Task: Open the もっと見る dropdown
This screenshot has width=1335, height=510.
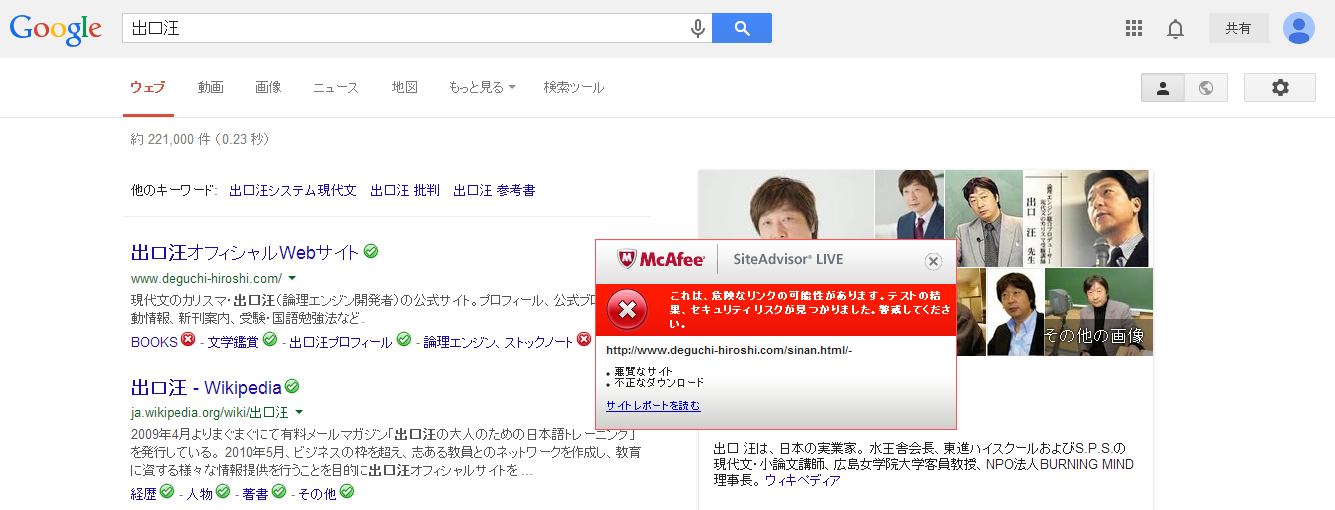Action: click(482, 87)
